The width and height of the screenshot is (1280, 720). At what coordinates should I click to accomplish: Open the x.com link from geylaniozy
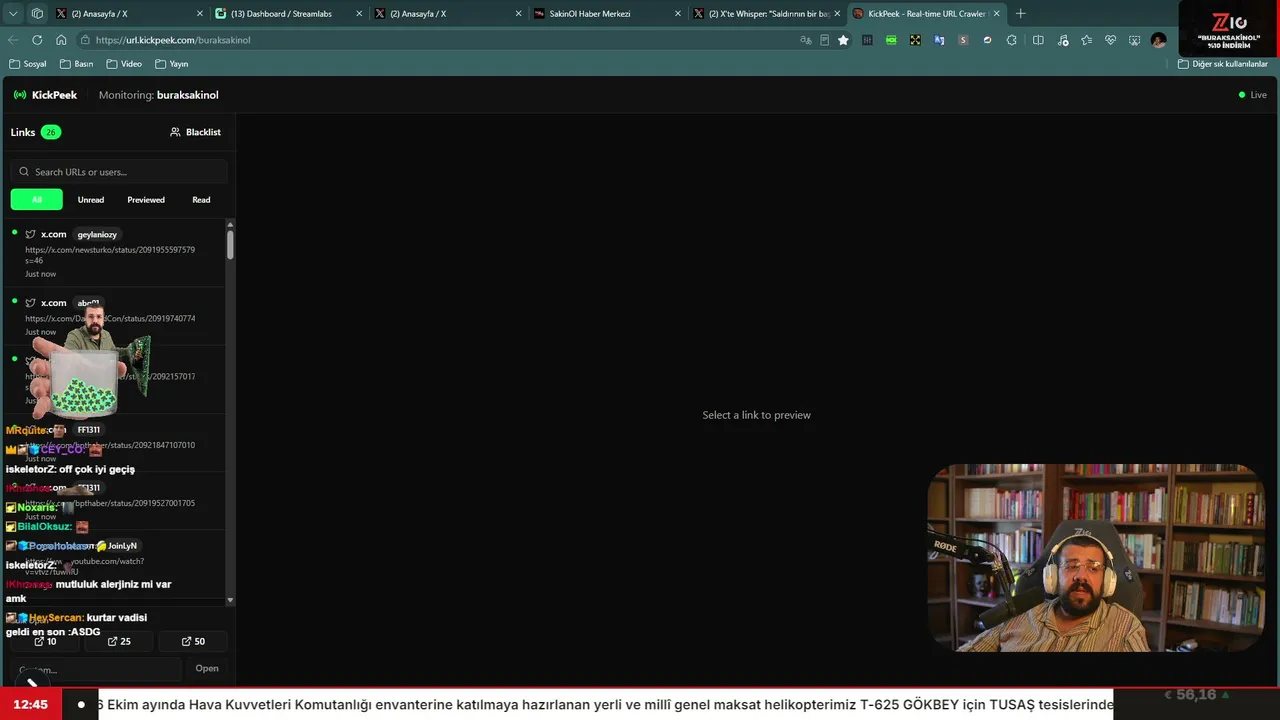tap(114, 254)
